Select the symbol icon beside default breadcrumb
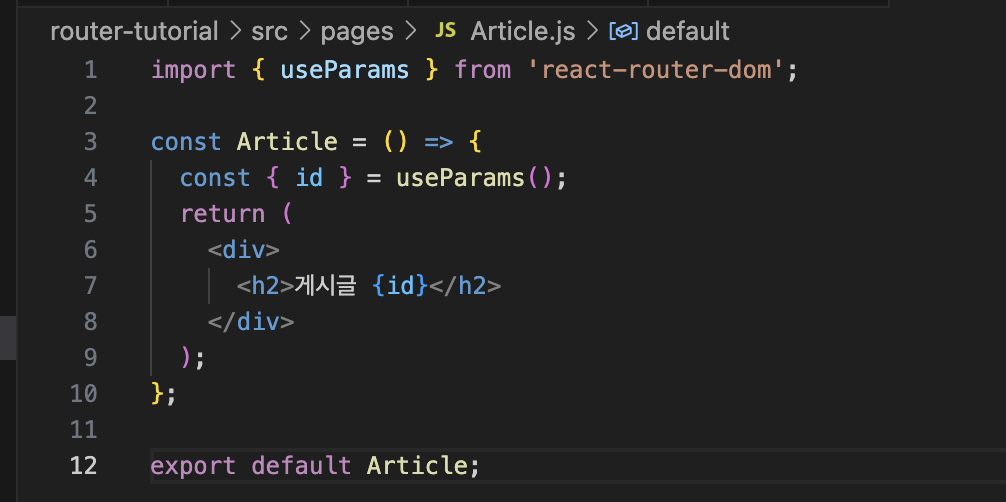 [623, 31]
